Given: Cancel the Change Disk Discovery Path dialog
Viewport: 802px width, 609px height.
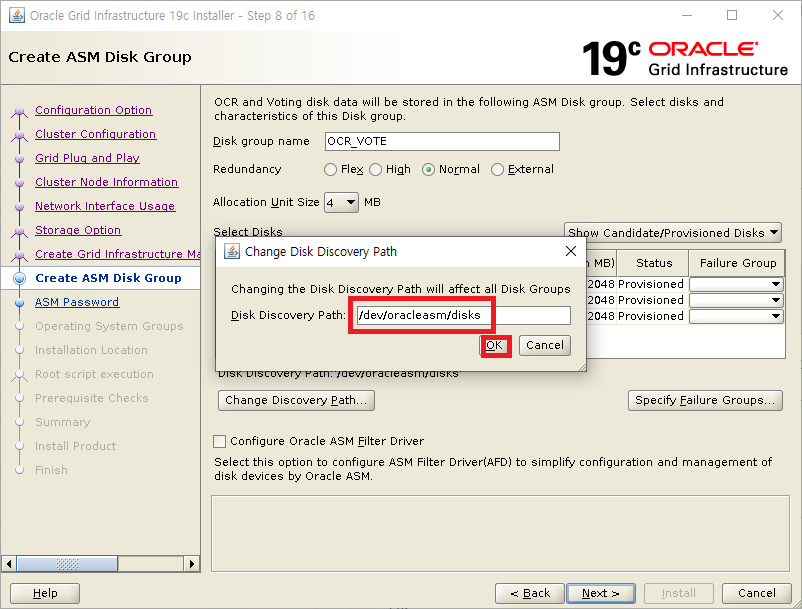Looking at the screenshot, I should [545, 345].
